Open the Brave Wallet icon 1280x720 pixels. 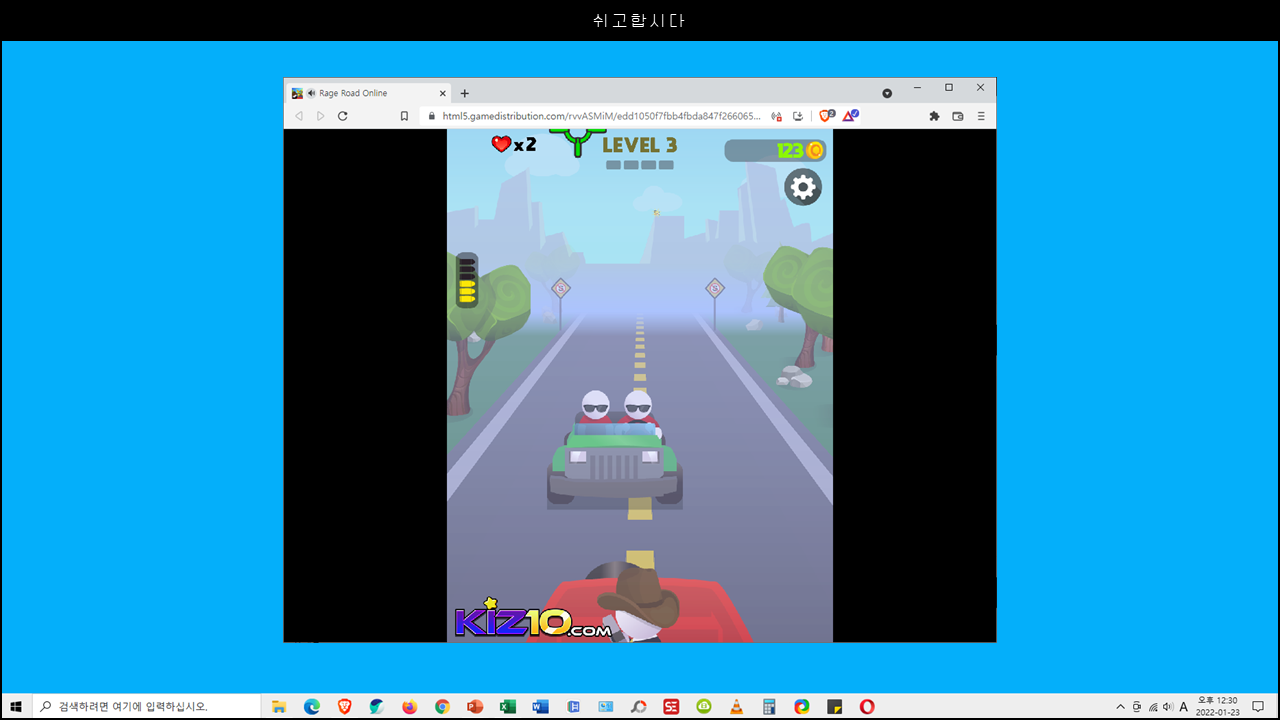tap(958, 116)
